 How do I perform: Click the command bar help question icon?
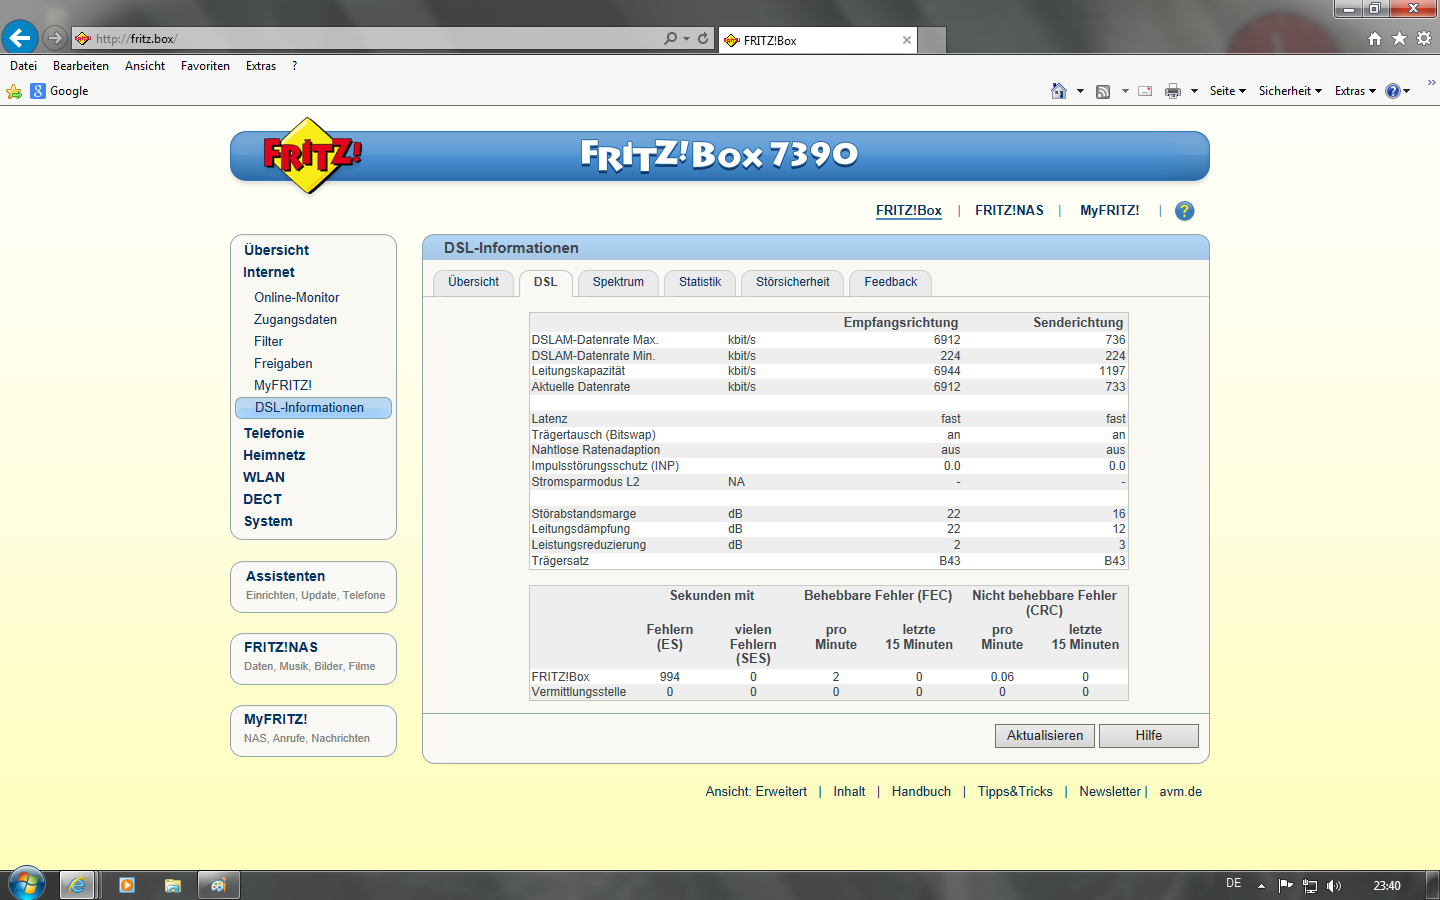[x=1392, y=91]
